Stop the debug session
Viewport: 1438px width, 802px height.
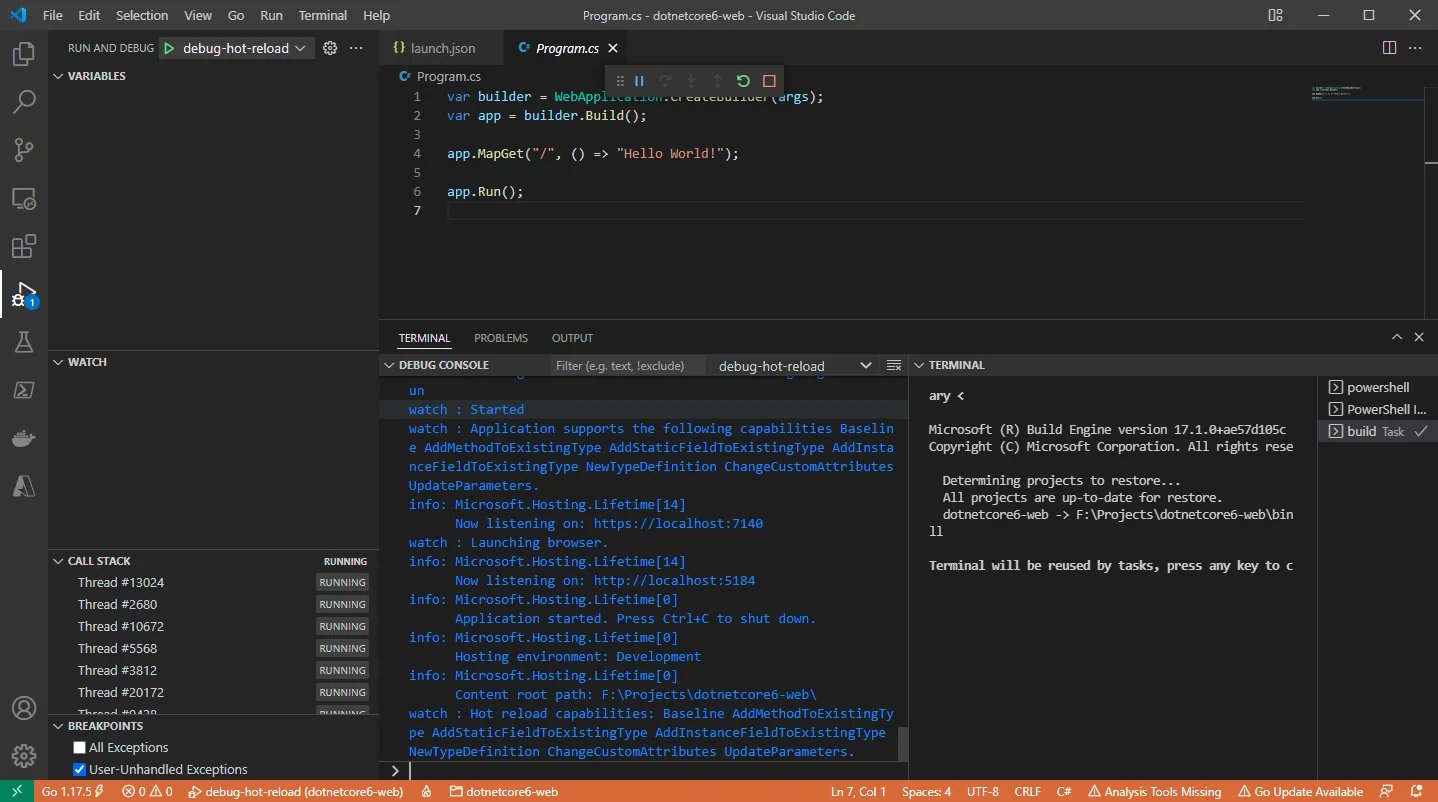(769, 81)
